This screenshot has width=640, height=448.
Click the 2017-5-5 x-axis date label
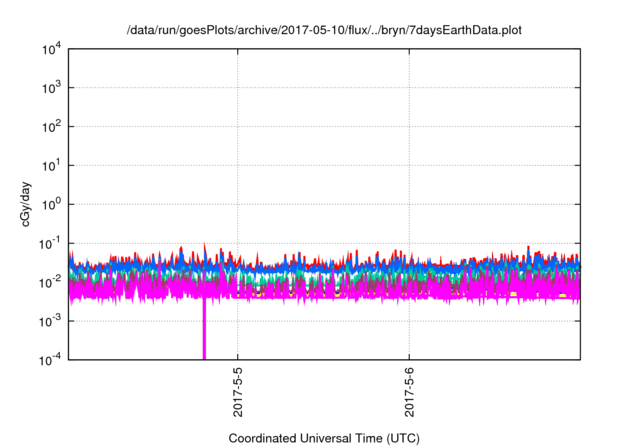click(x=238, y=392)
